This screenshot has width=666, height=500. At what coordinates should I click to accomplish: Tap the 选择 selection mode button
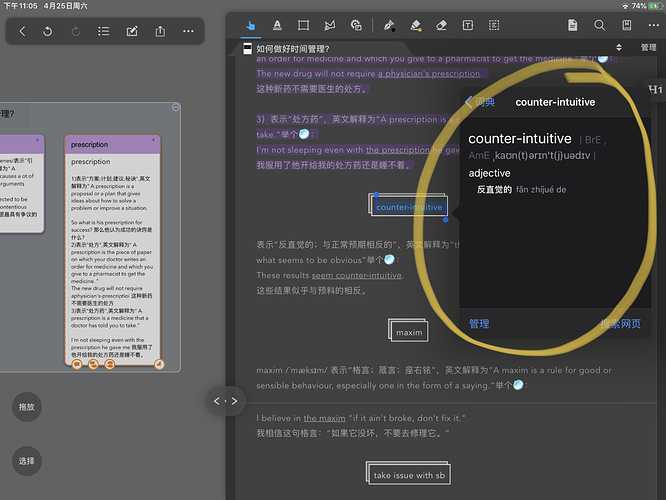(x=27, y=461)
